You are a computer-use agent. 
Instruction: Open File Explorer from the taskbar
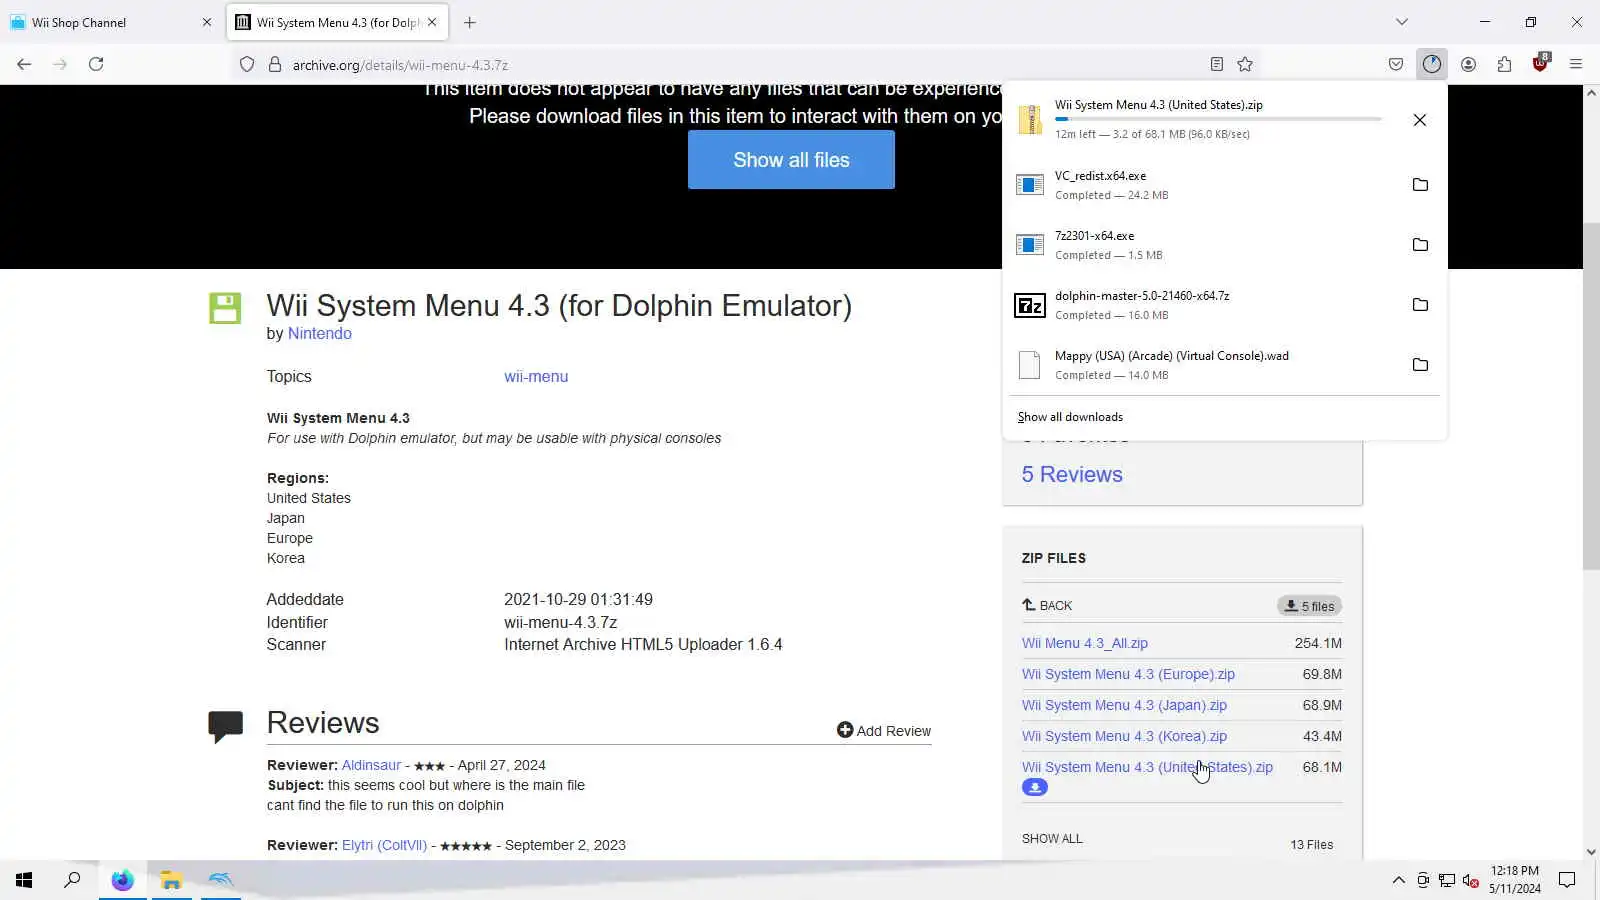171,880
